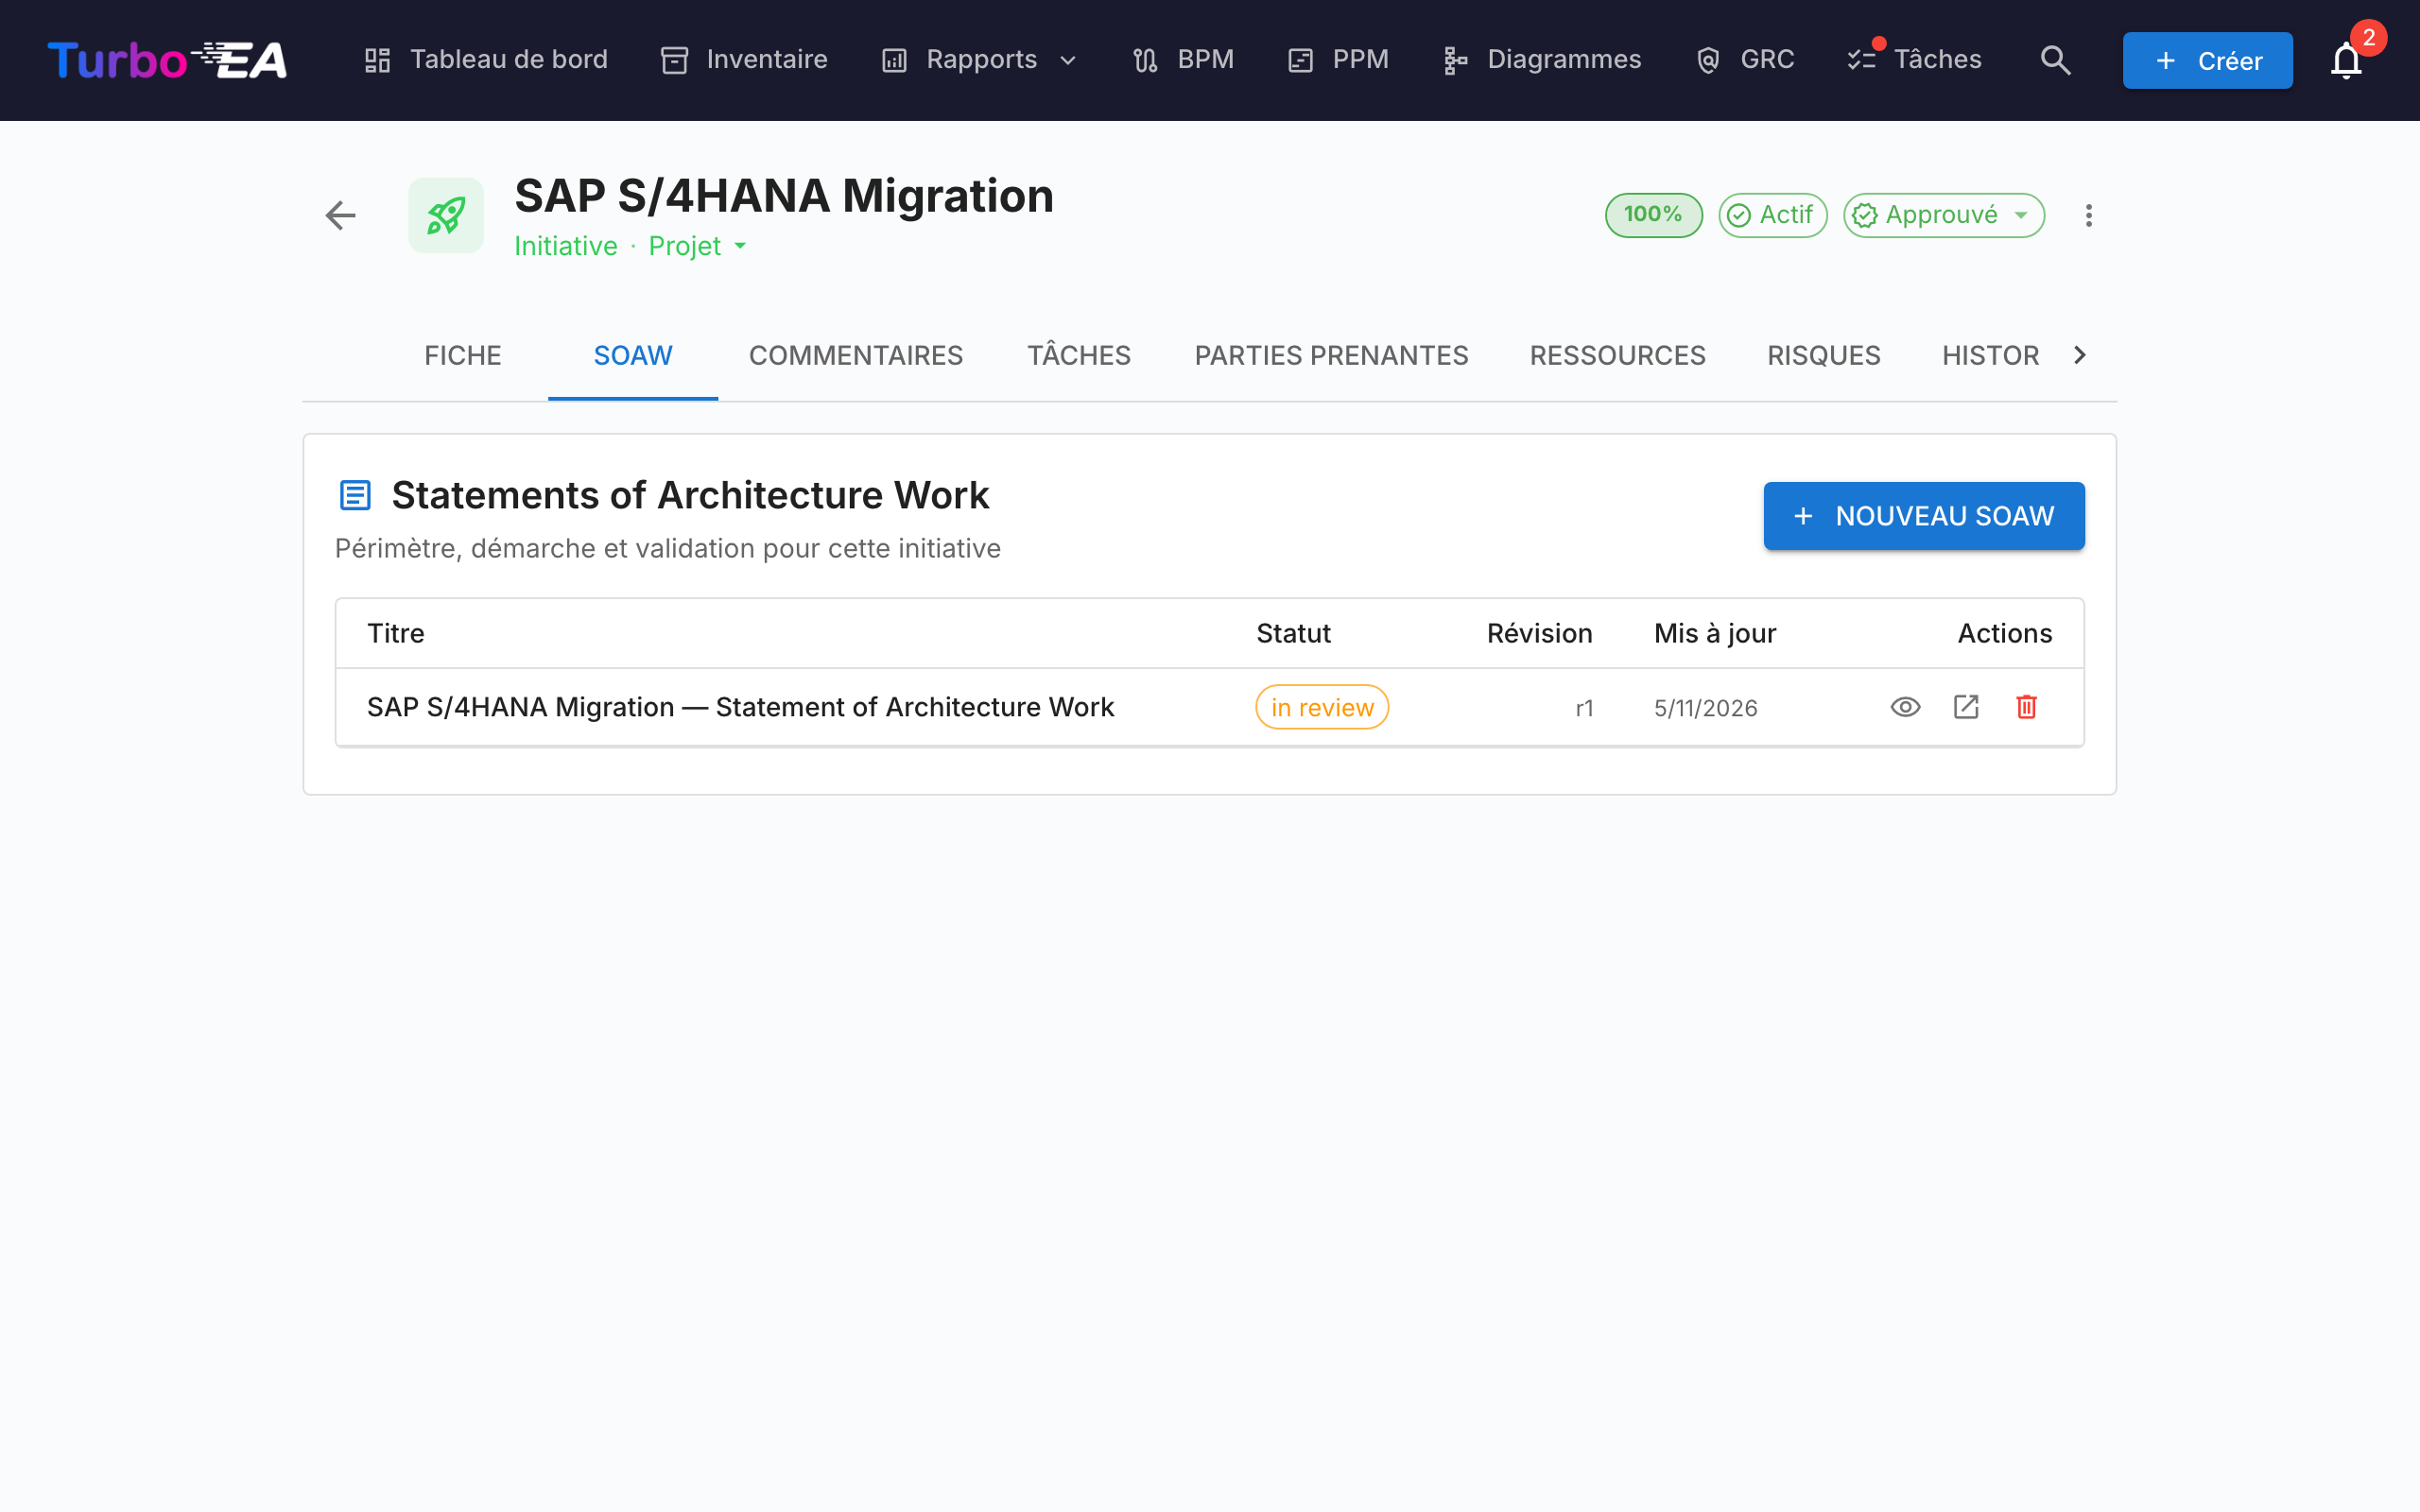Click the 100% completion badge
2420x1512 pixels.
pyautogui.click(x=1653, y=215)
